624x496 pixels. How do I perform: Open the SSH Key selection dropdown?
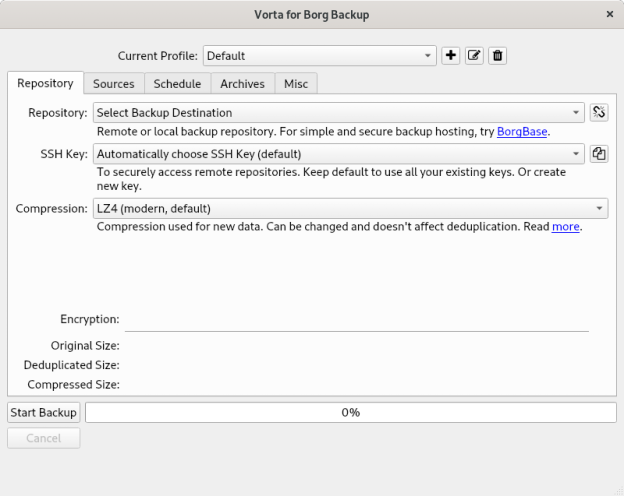click(x=339, y=154)
